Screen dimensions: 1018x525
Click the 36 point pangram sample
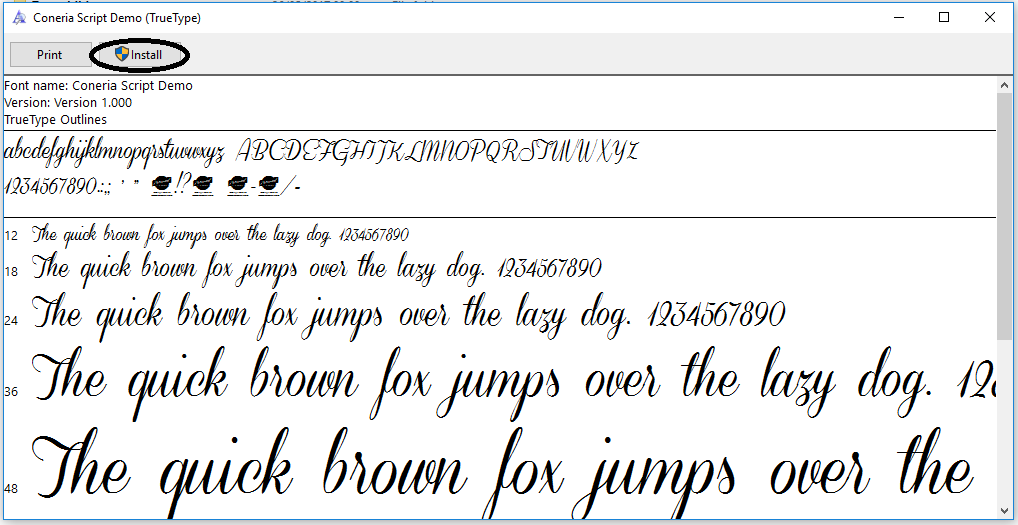(514, 385)
